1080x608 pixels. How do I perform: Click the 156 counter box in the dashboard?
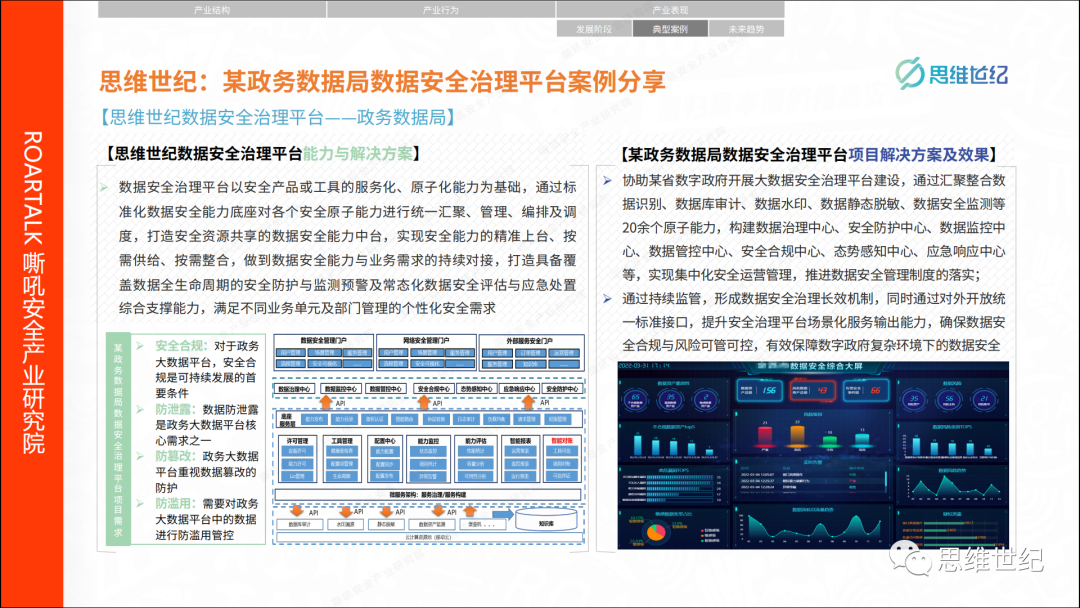(760, 390)
